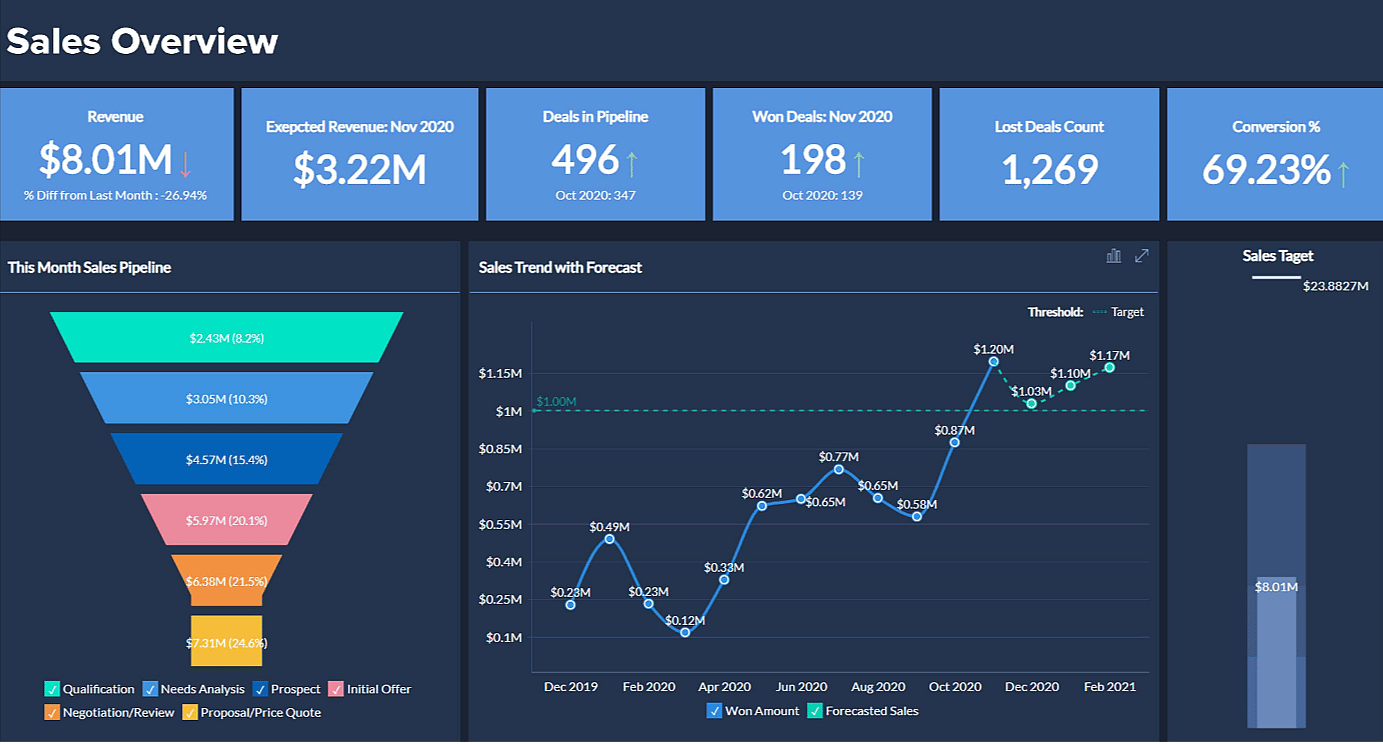Toggle the Won Amount series checkbox

[714, 711]
